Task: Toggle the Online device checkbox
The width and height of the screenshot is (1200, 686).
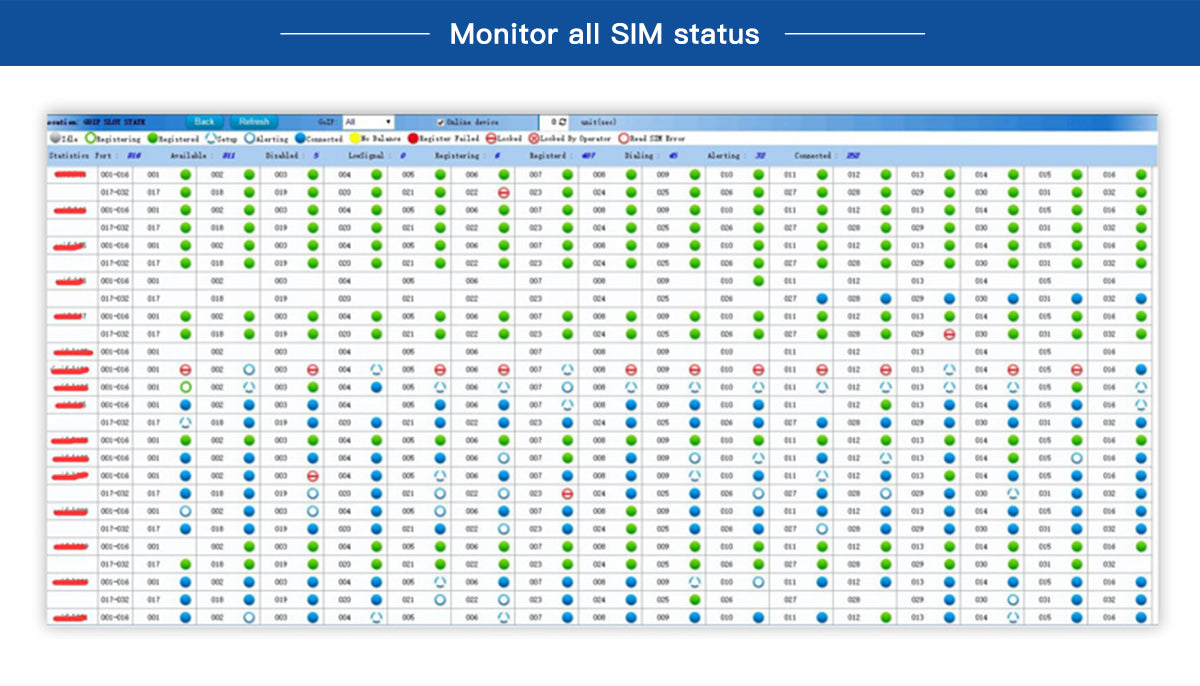Action: (440, 122)
